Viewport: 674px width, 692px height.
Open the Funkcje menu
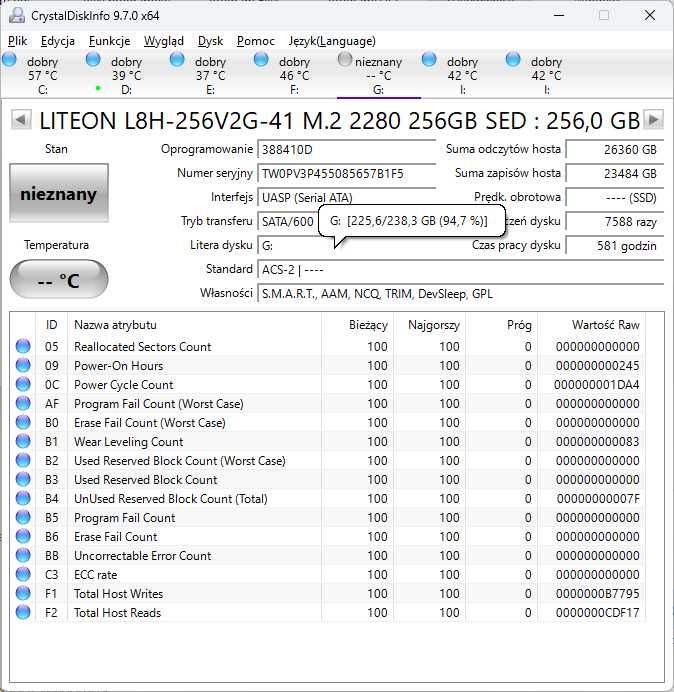(109, 41)
